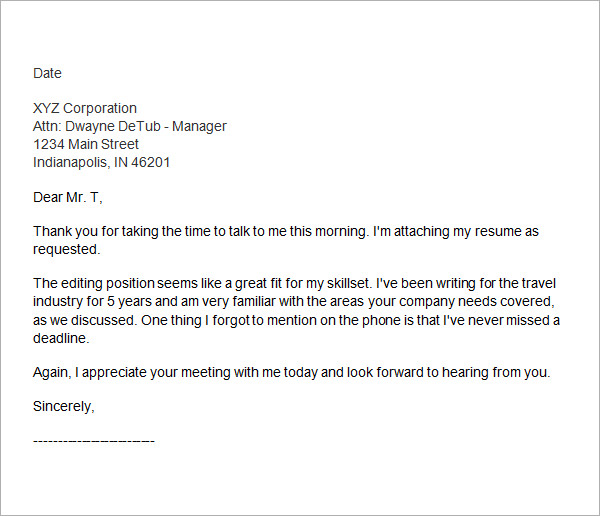Click the word requested
Viewport: 600px width, 516px height.
point(66,249)
